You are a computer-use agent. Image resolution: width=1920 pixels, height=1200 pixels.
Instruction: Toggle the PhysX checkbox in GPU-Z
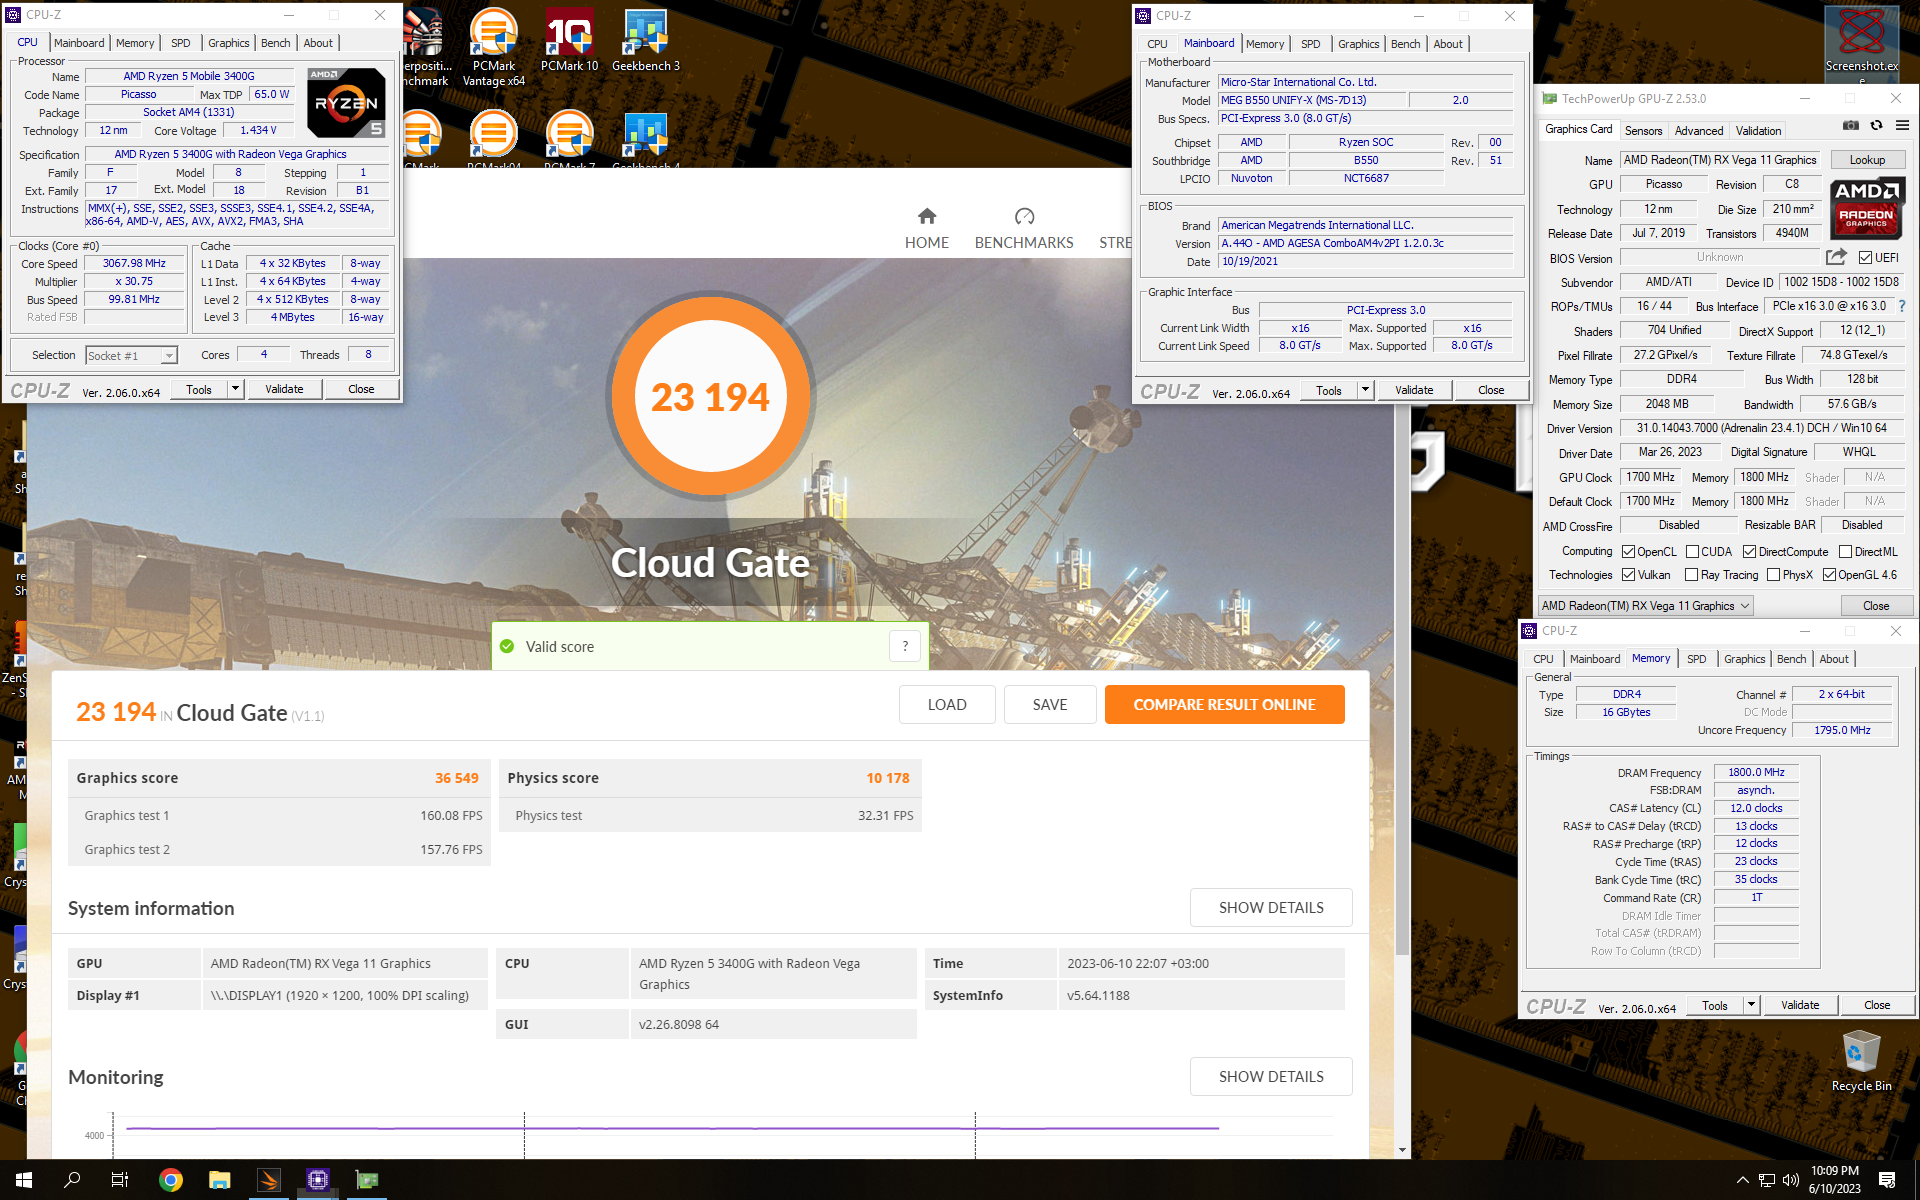[x=1773, y=575]
